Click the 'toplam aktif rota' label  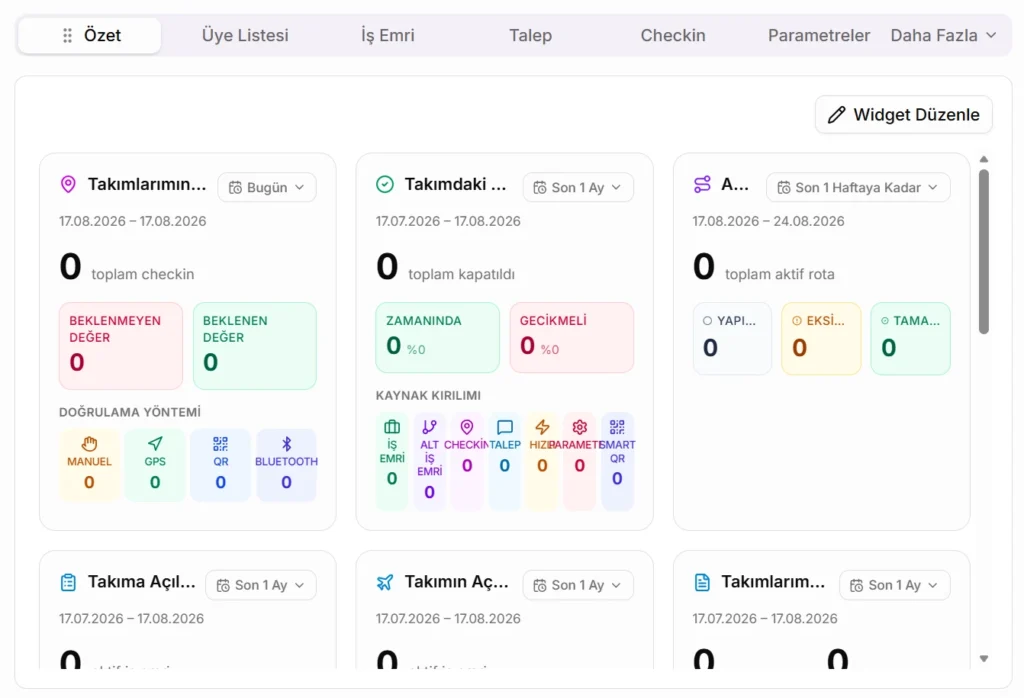pos(780,274)
